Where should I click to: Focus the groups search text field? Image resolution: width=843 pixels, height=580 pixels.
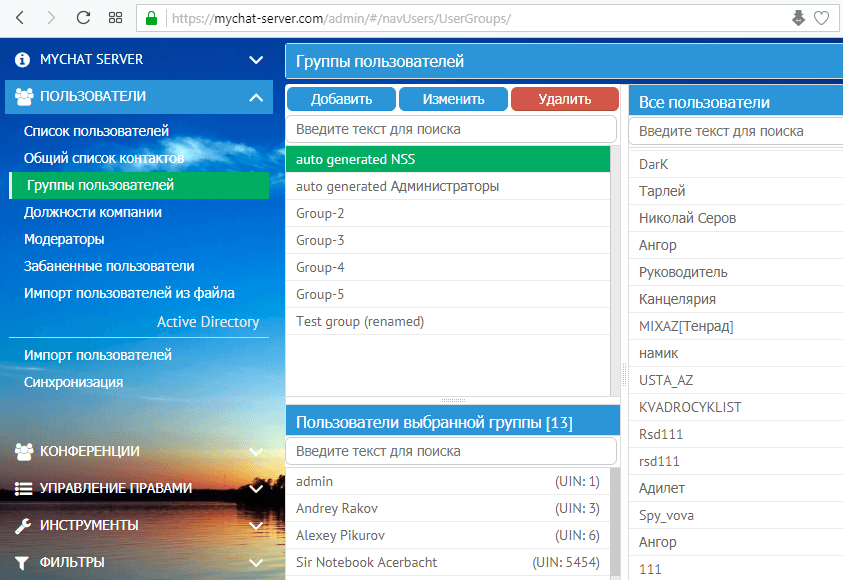[450, 129]
